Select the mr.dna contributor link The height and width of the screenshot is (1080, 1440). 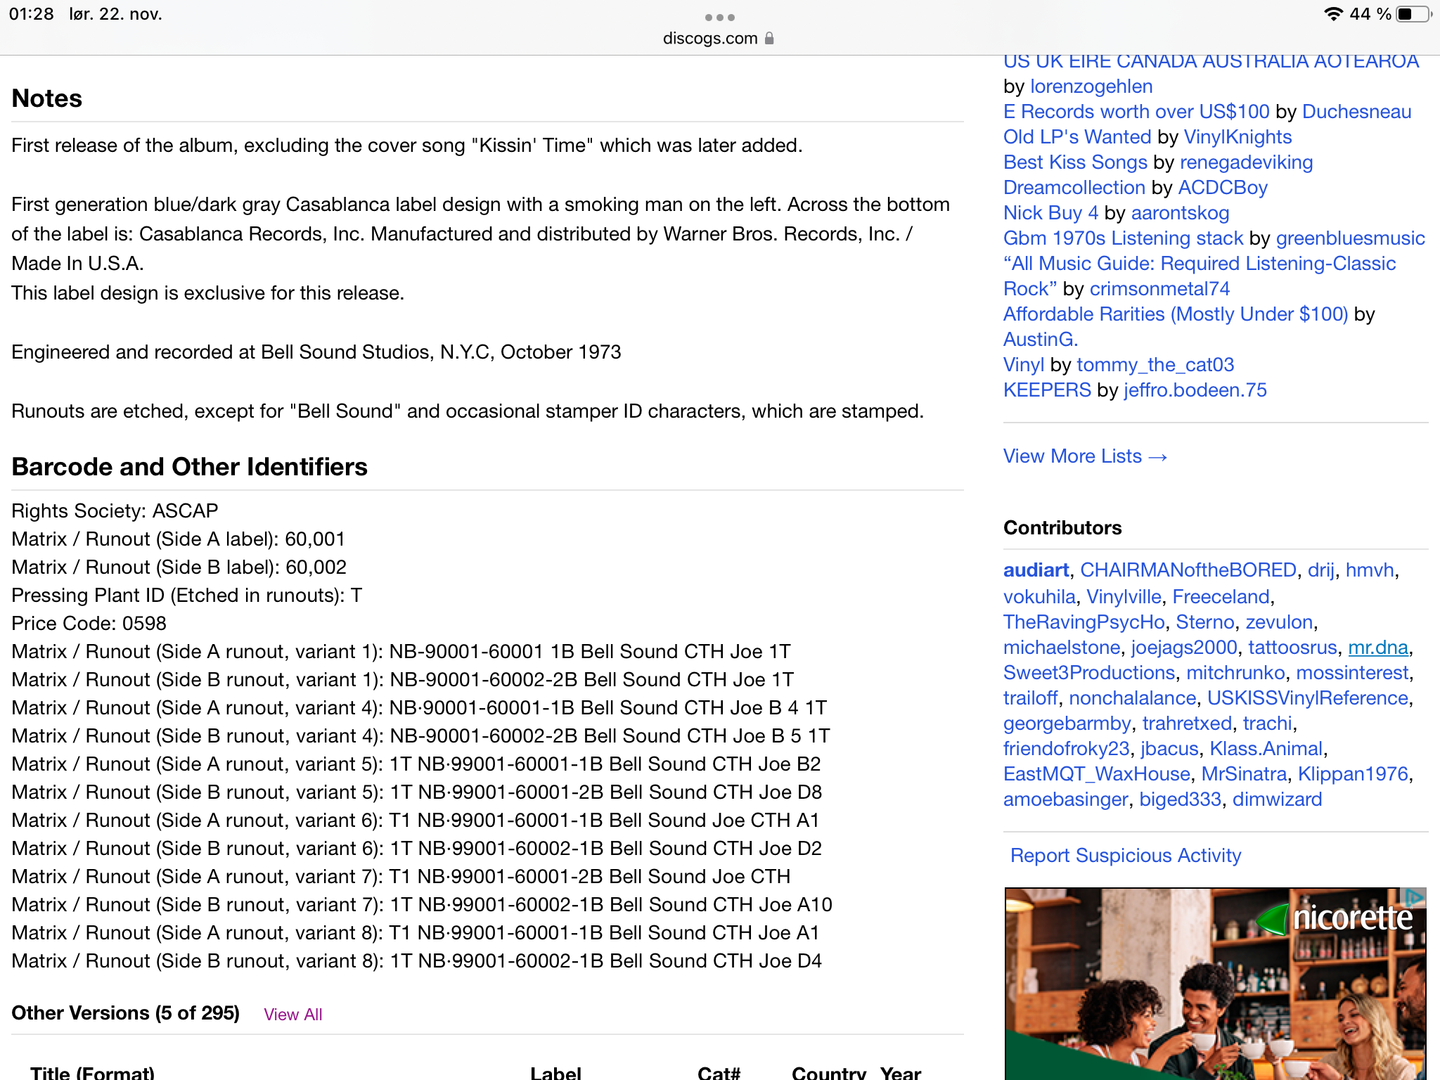[1378, 647]
